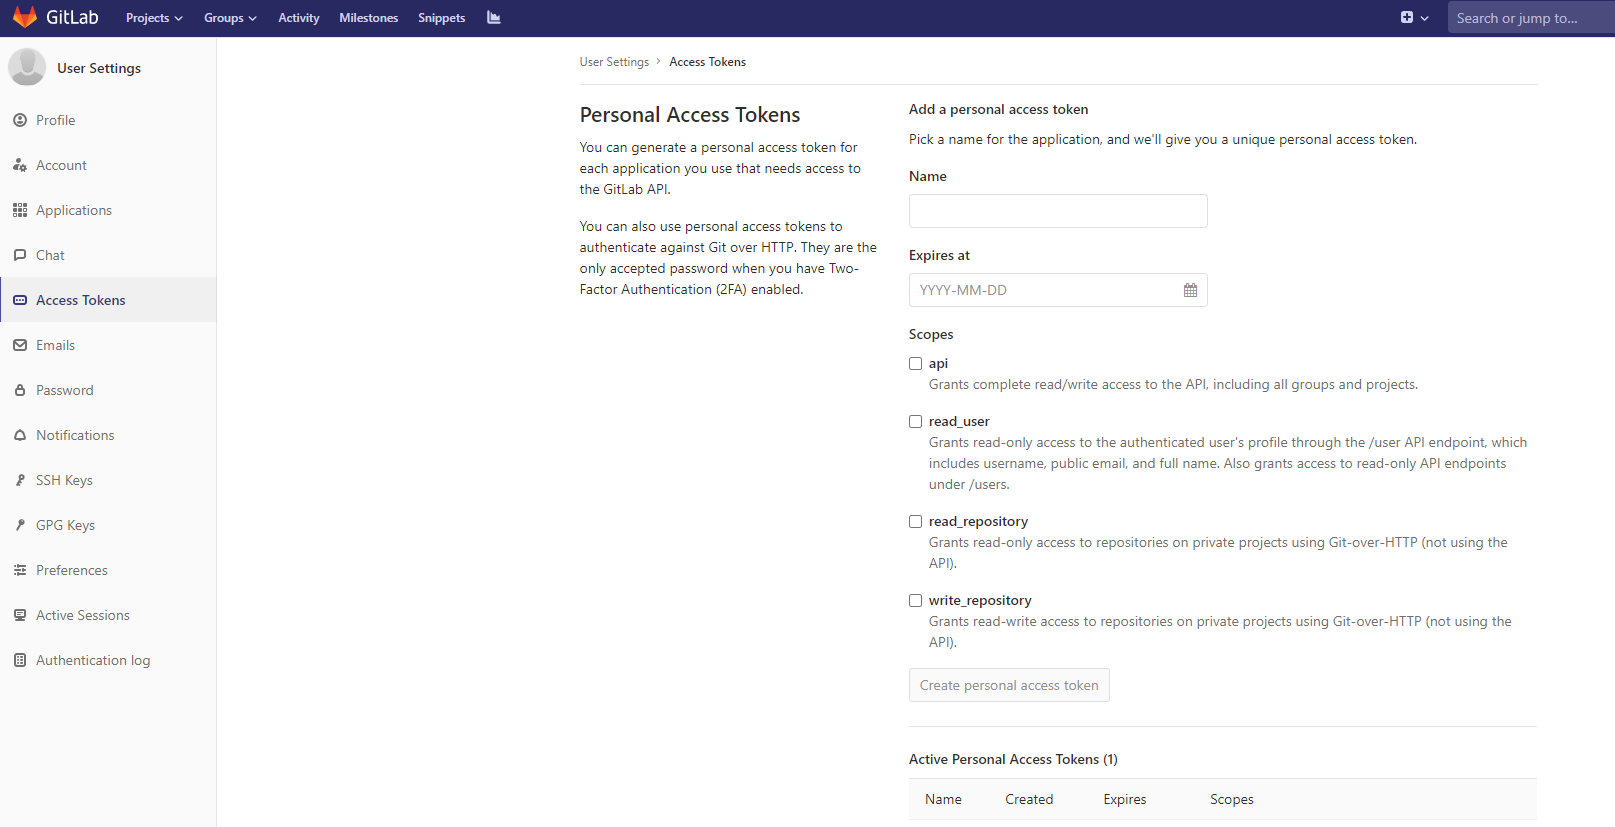Click the SSH Keys key icon
The width and height of the screenshot is (1615, 827).
point(20,480)
